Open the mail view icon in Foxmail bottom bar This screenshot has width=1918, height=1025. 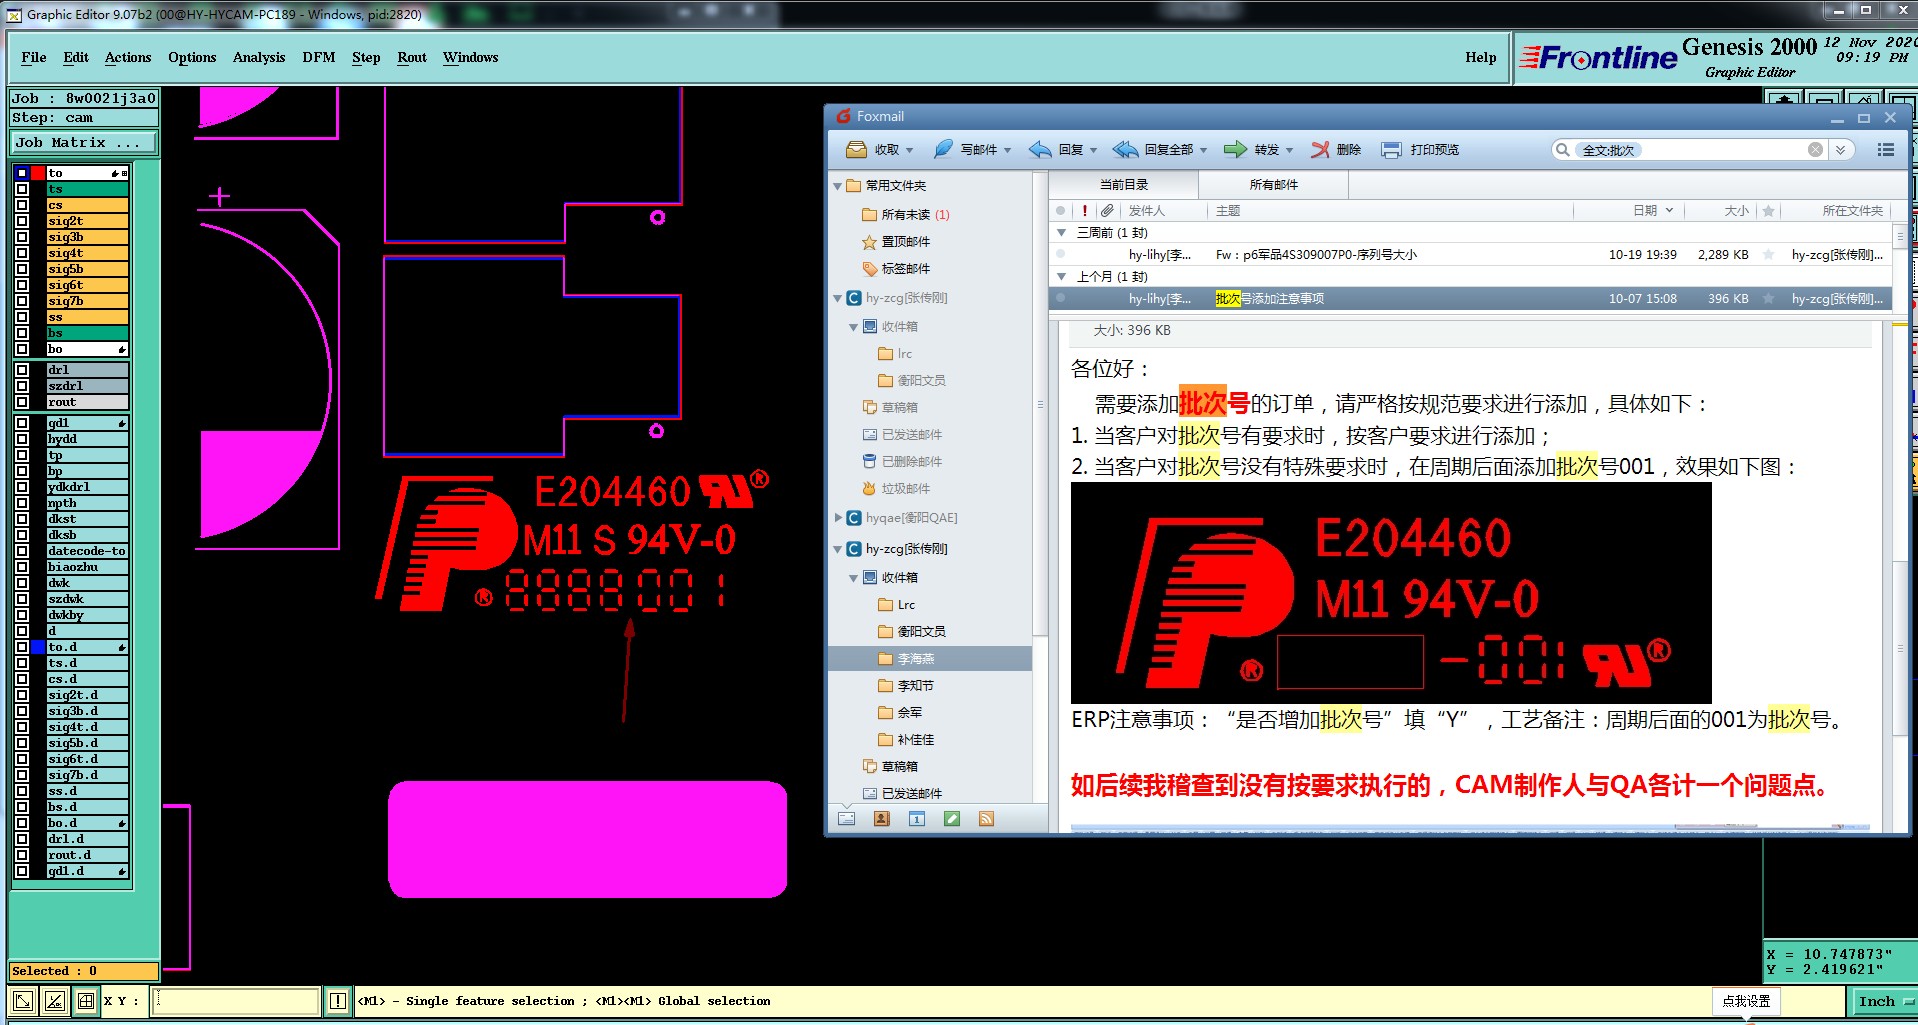[x=847, y=819]
